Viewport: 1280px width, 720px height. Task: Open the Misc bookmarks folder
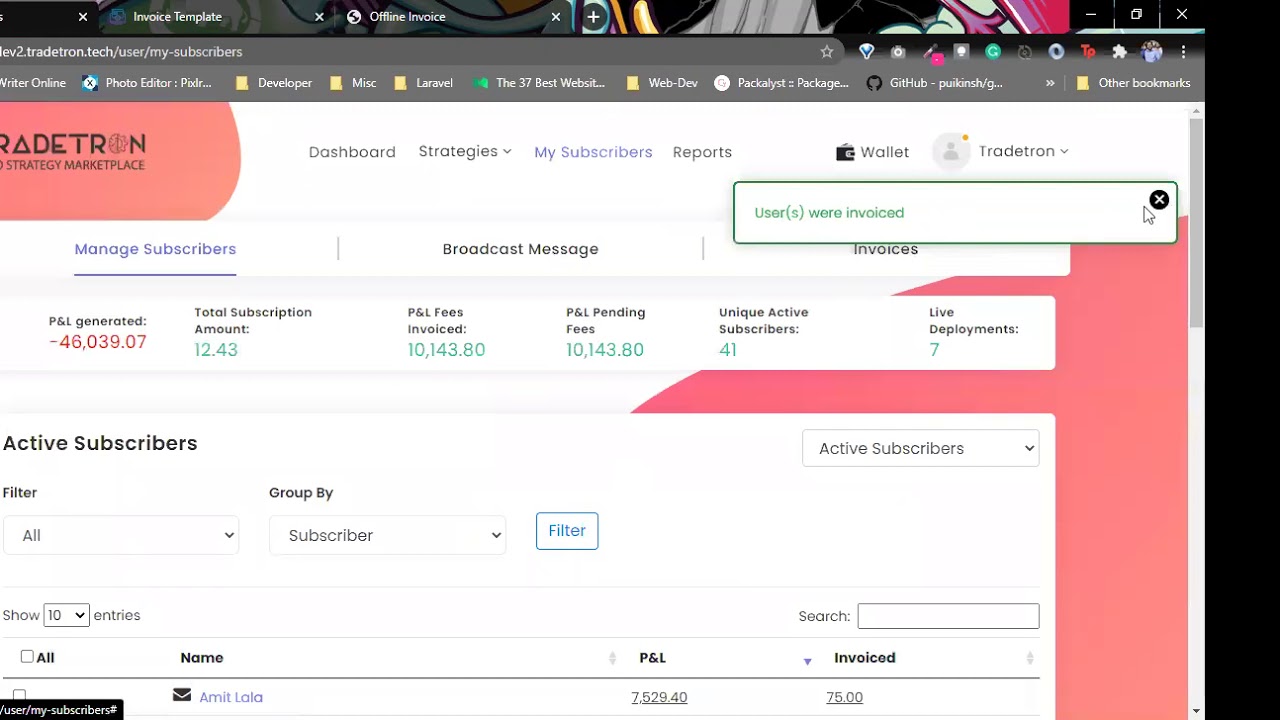(352, 83)
